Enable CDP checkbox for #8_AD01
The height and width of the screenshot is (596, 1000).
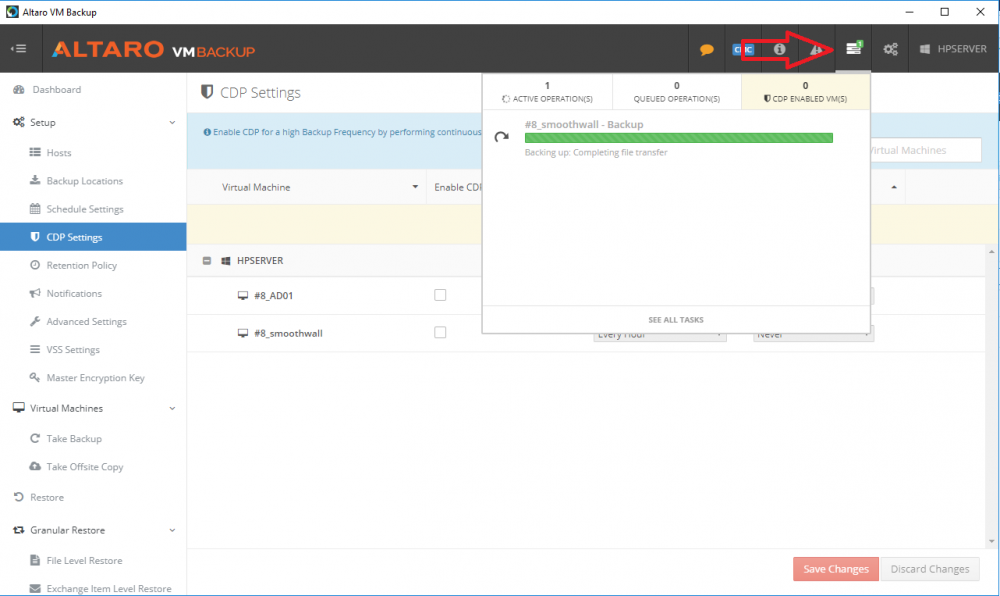coord(440,295)
